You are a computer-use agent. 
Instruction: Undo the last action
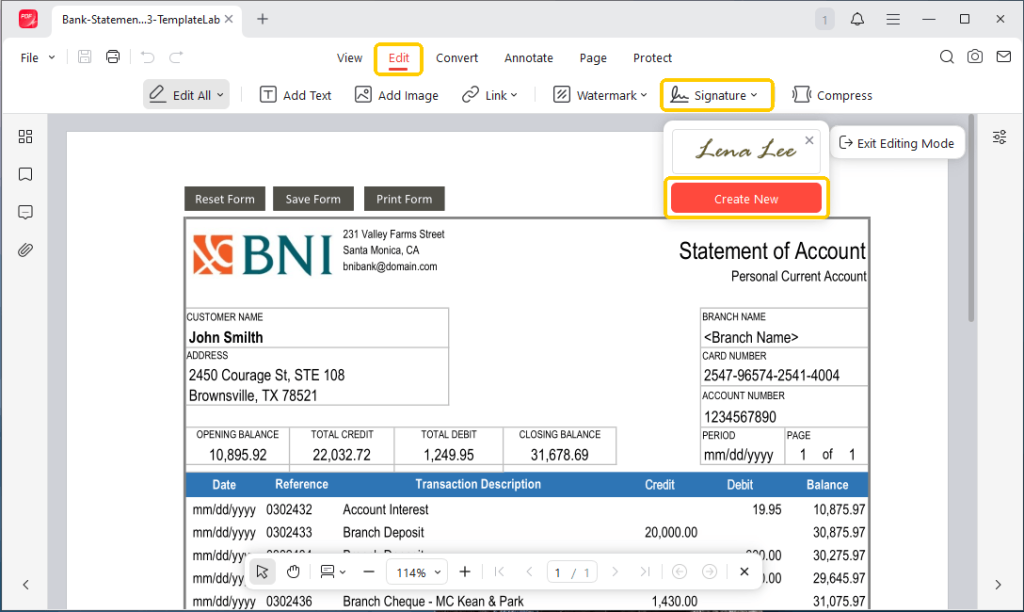point(148,57)
